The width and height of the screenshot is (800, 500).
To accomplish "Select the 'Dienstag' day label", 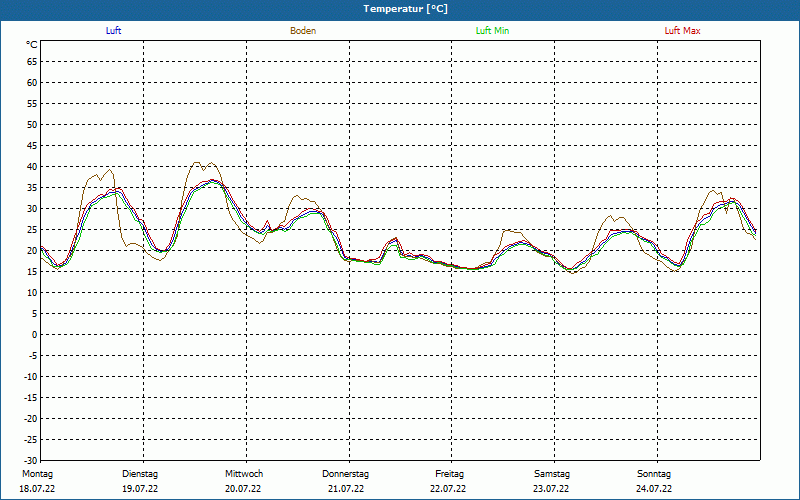I will coord(140,474).
